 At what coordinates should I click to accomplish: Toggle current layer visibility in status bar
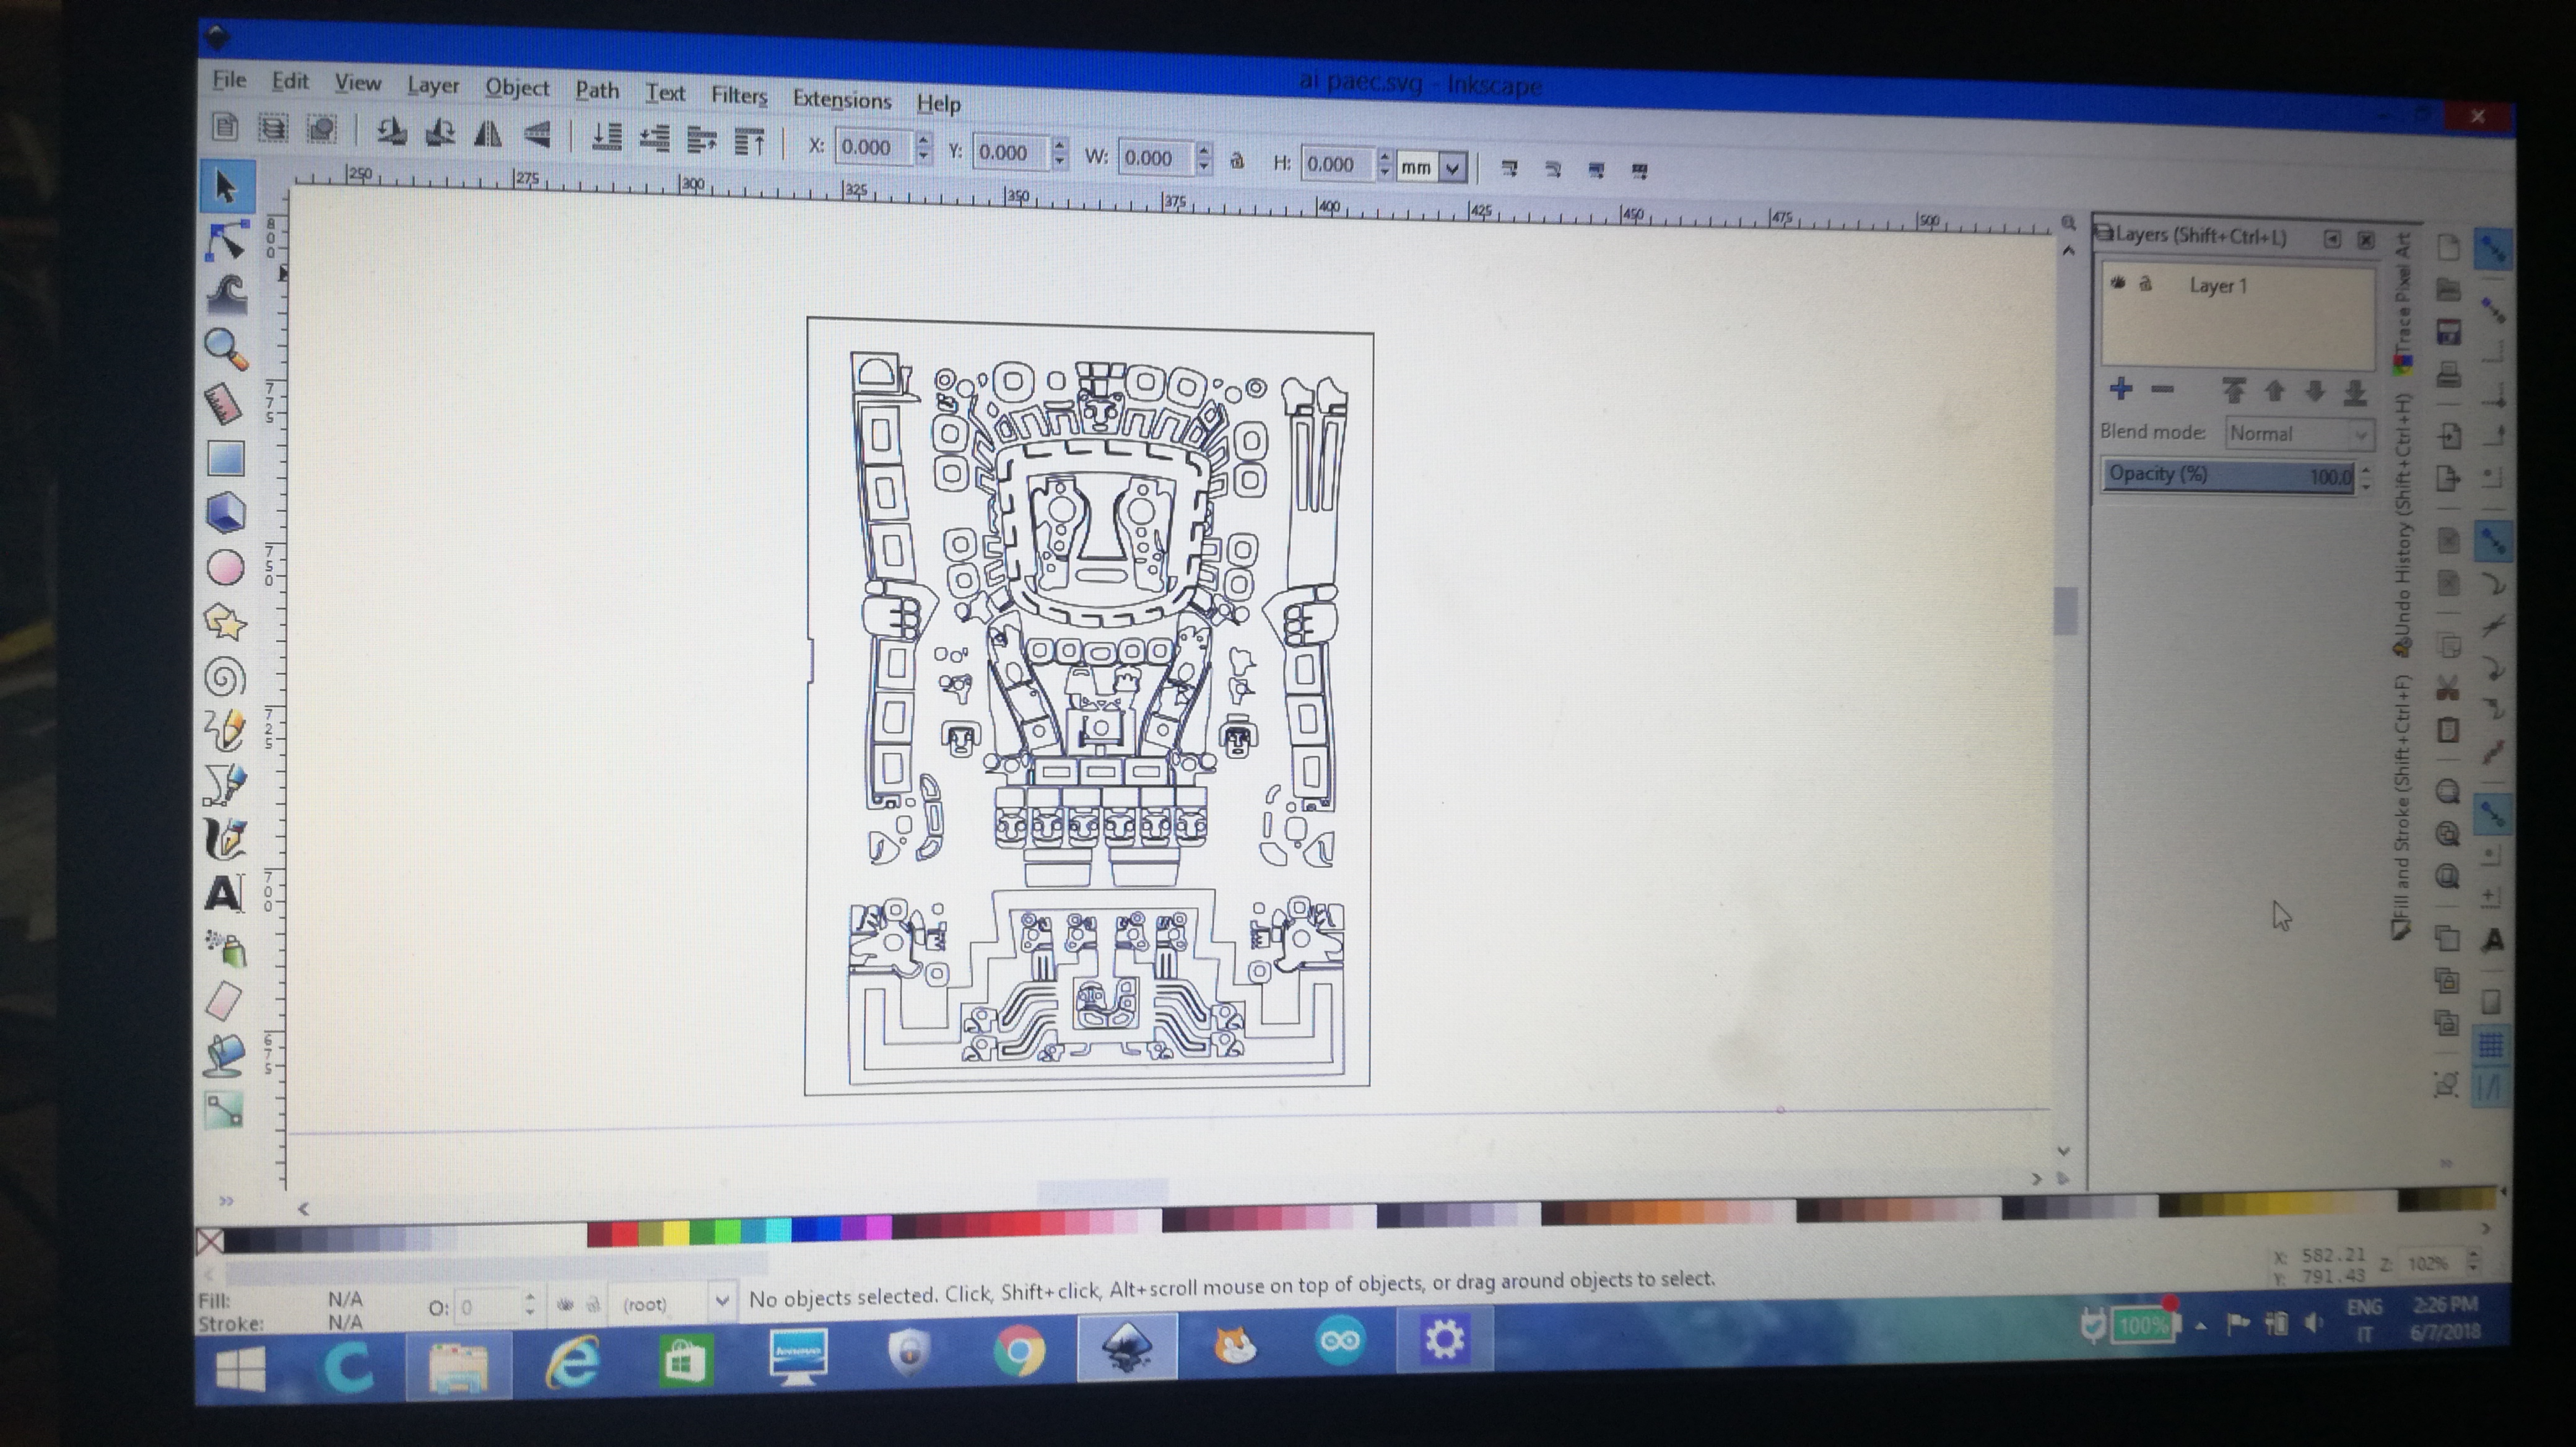(565, 1304)
